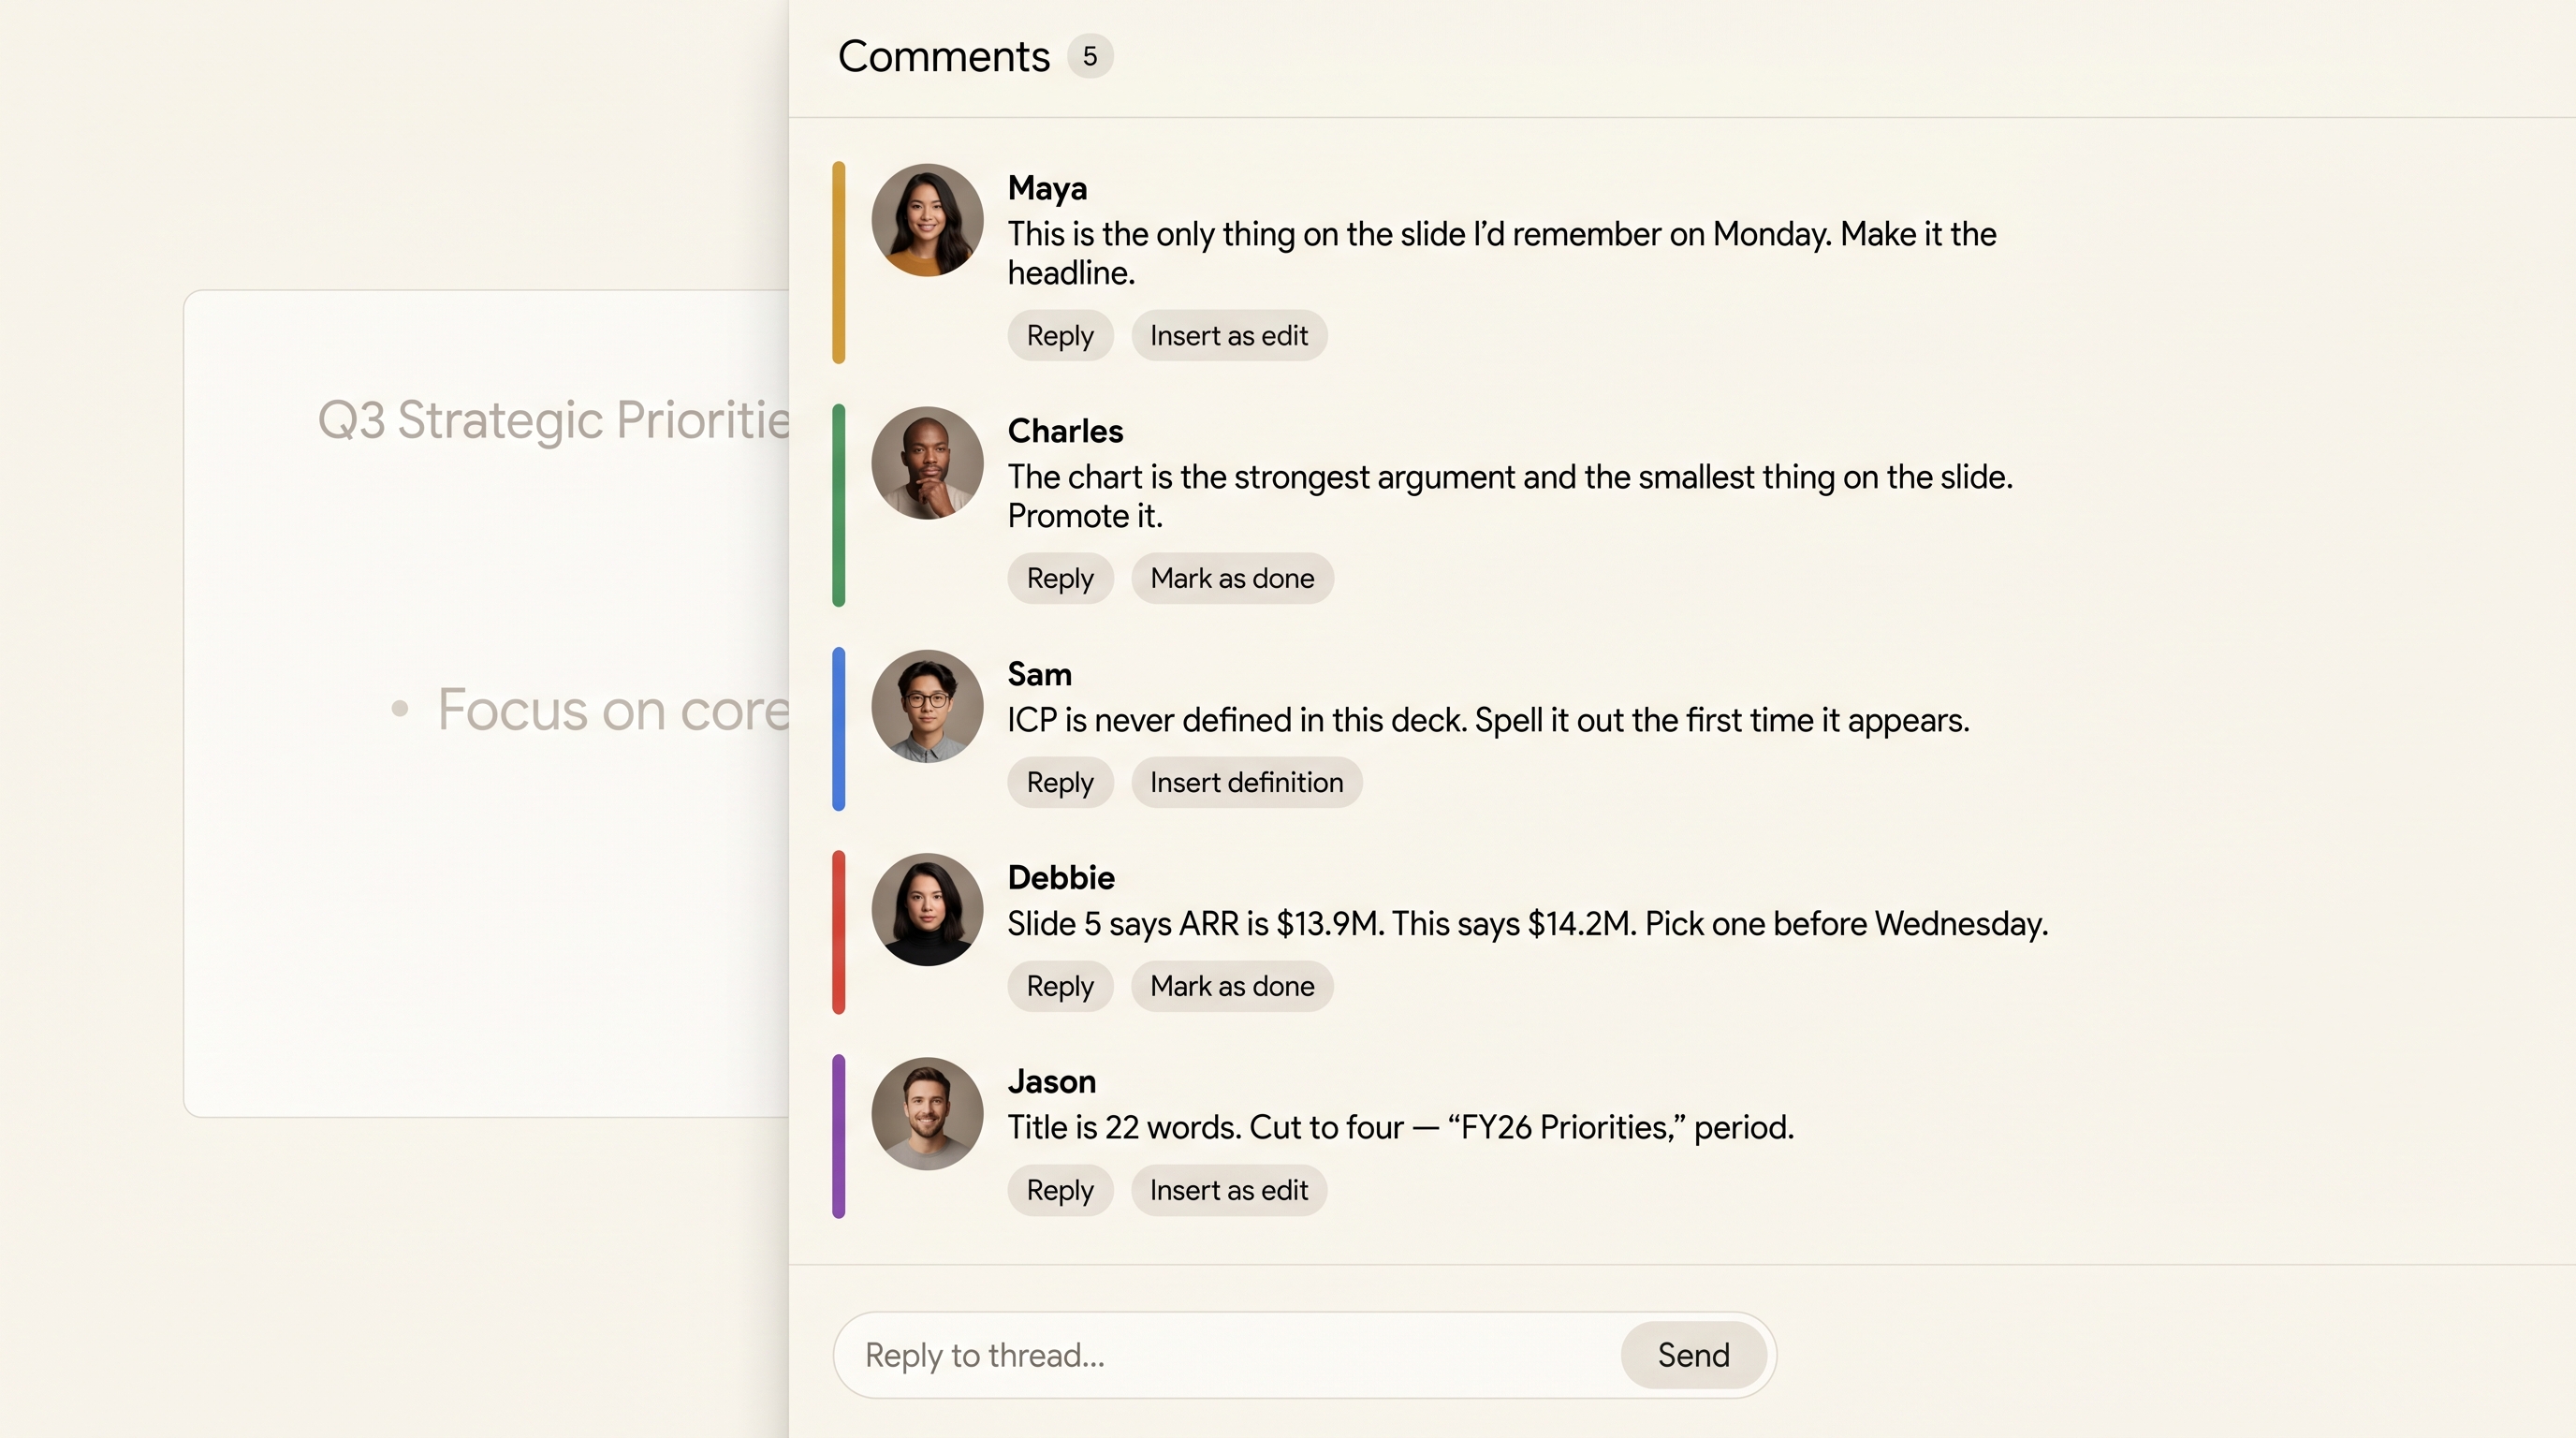The image size is (2576, 1438).
Task: Click the comments count badge
Action: [x=1090, y=56]
